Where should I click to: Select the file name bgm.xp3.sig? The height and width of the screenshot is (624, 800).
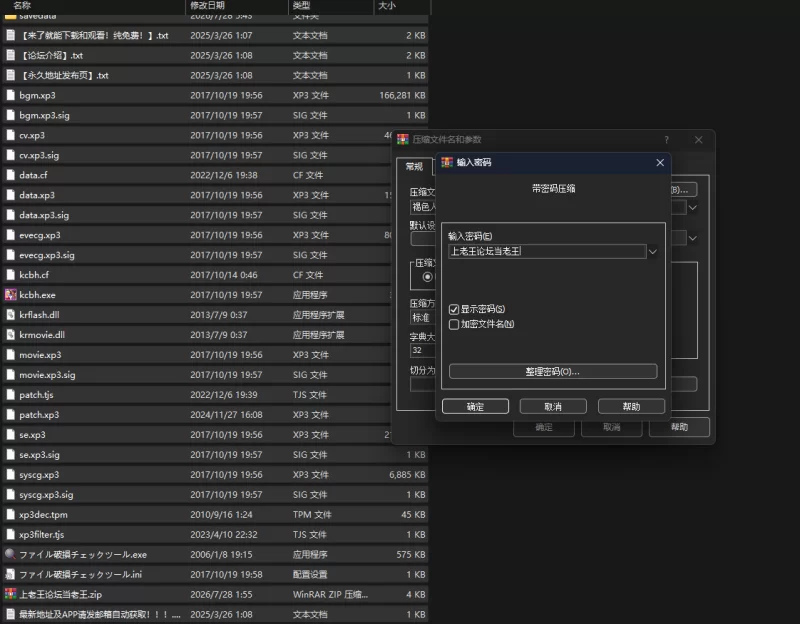click(x=44, y=115)
